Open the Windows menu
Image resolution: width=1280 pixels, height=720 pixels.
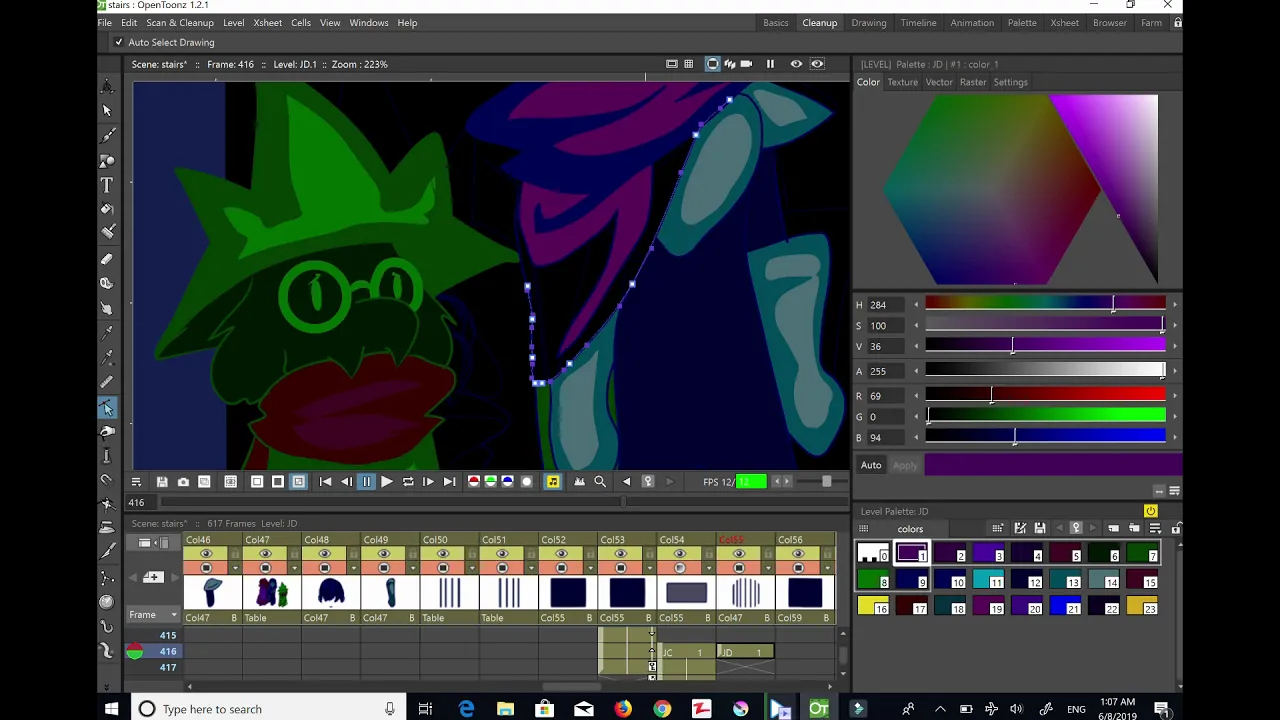coord(369,22)
